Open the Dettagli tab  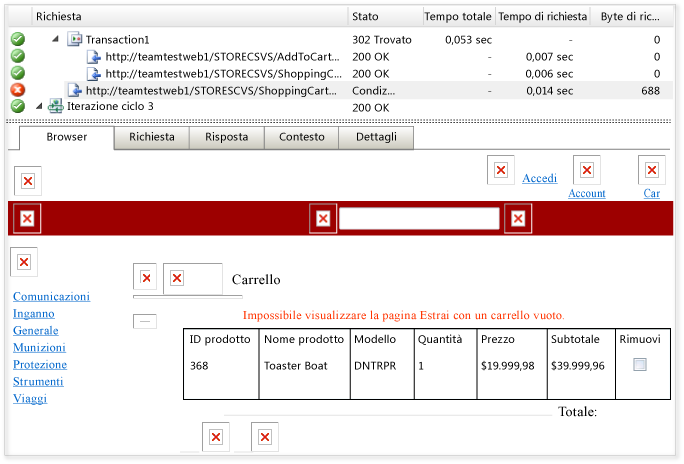point(376,137)
